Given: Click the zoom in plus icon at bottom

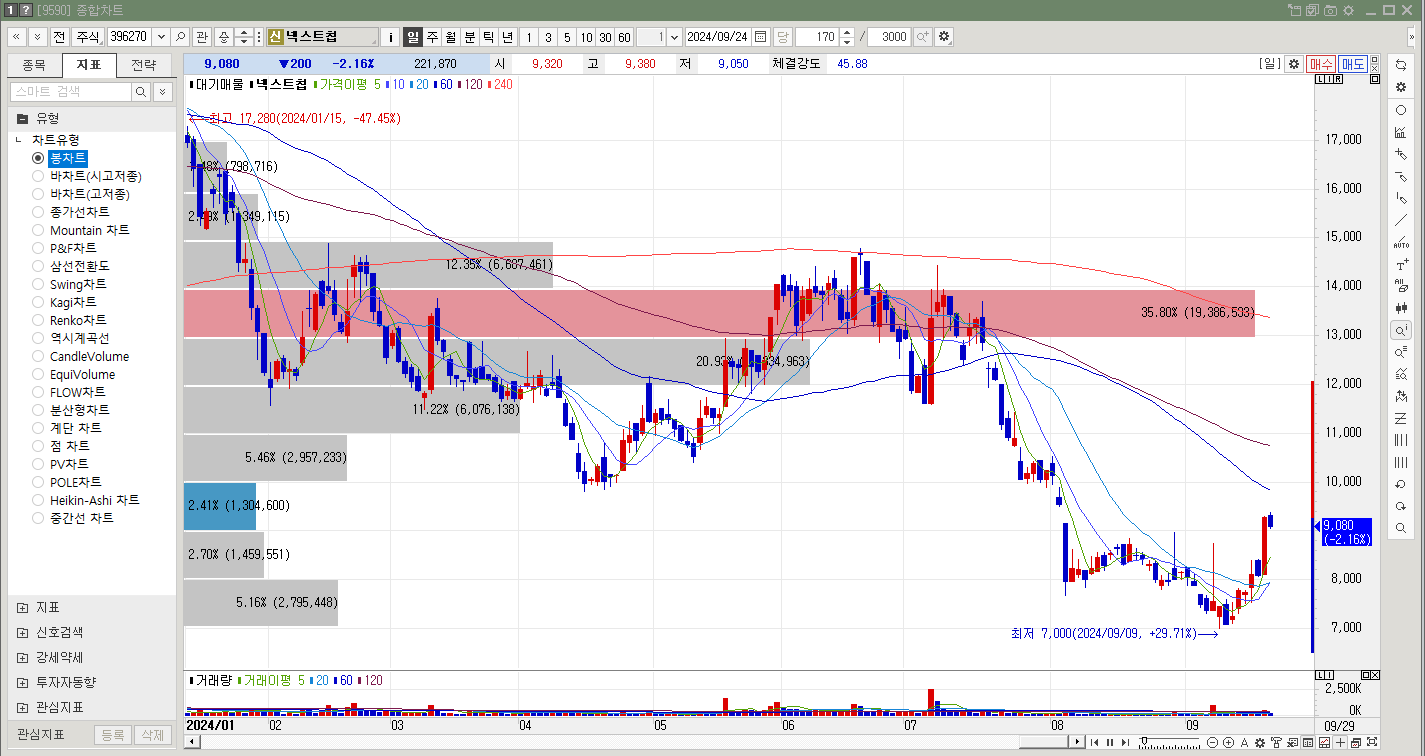Looking at the screenshot, I should (1228, 742).
